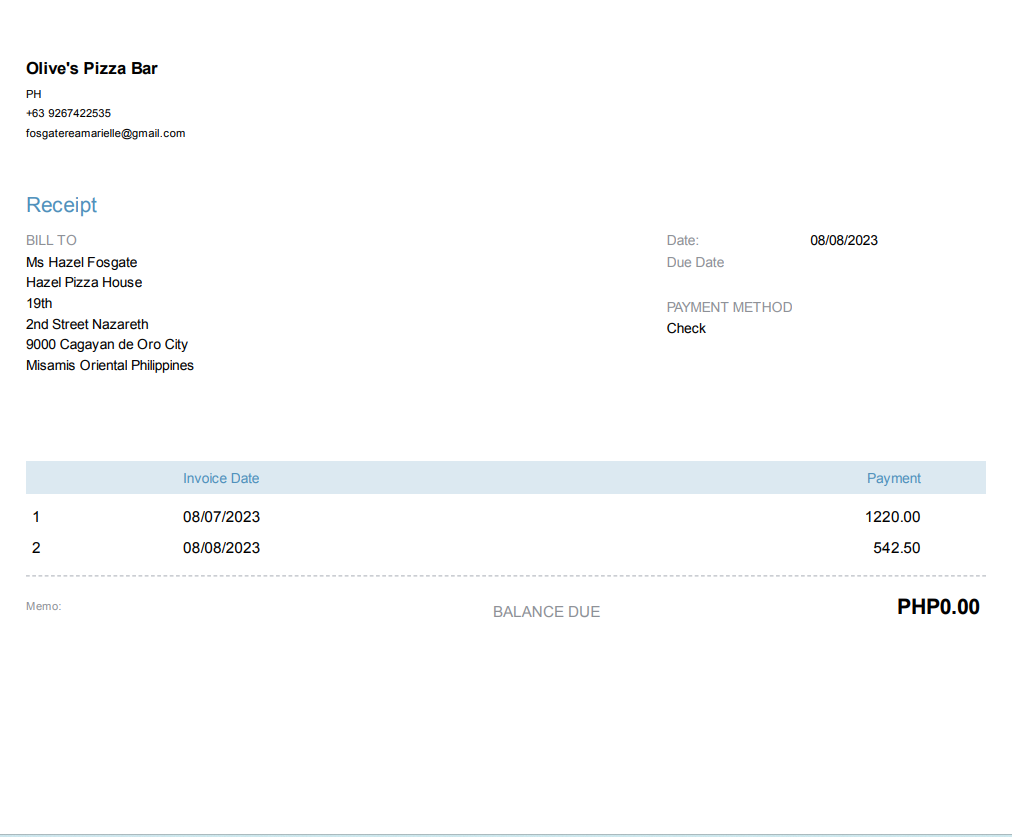
Task: Click the Olive's Pizza Bar business name
Action: click(x=92, y=68)
